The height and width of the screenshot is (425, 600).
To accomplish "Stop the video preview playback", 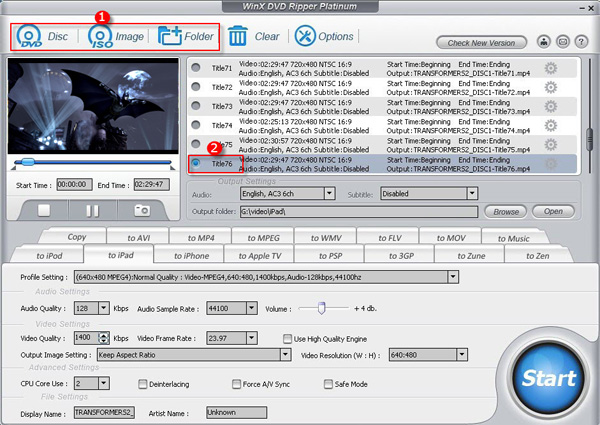I will [x=44, y=210].
